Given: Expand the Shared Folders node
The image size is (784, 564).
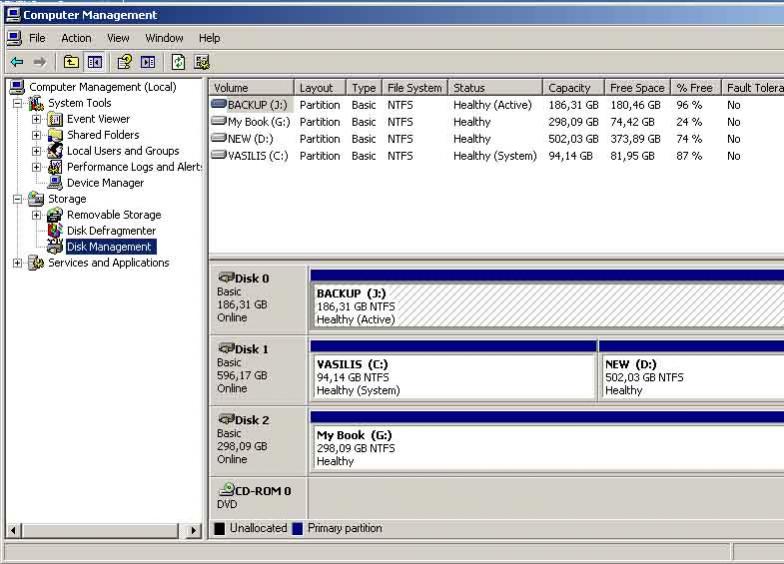Looking at the screenshot, I should click(36, 136).
